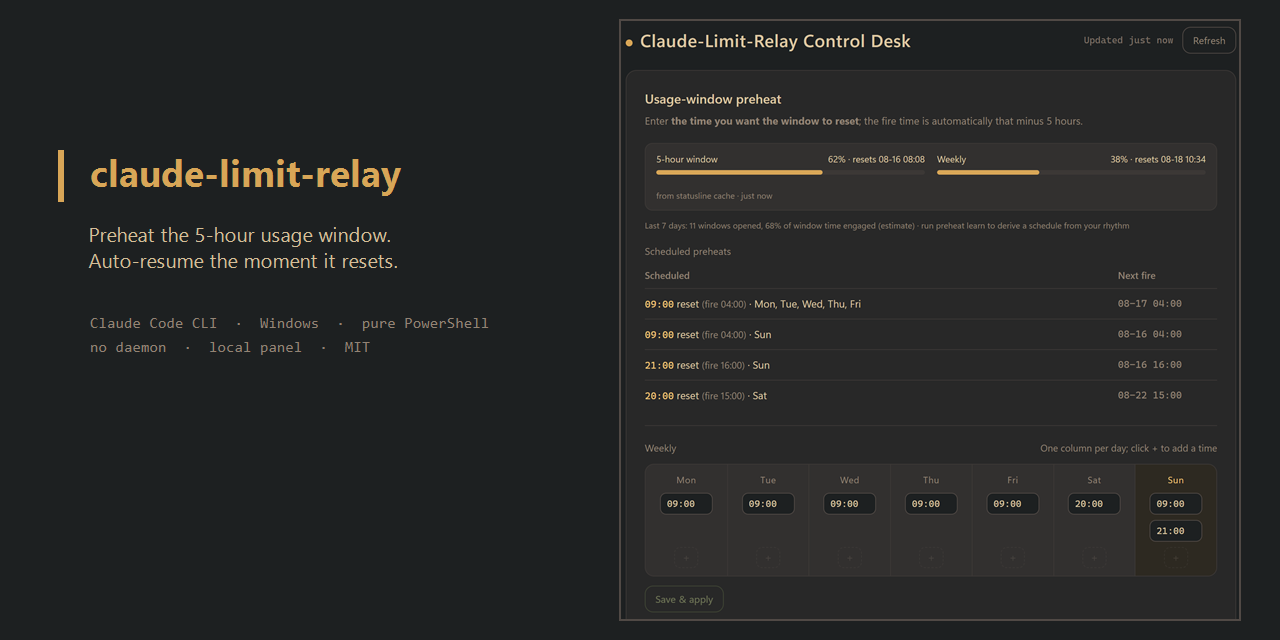Click the One column per day hint
This screenshot has width=1280, height=640.
point(1128,449)
